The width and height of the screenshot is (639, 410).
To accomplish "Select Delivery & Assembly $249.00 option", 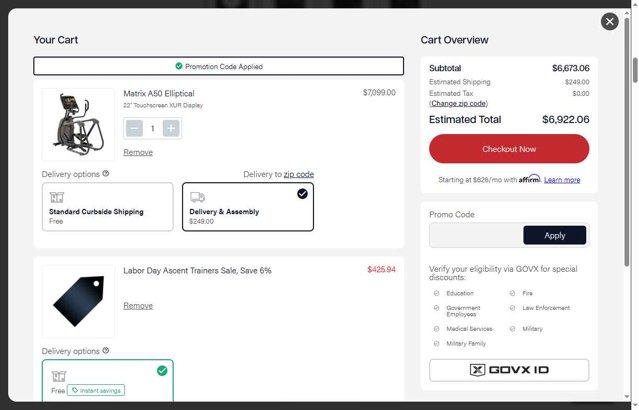I will (x=248, y=207).
